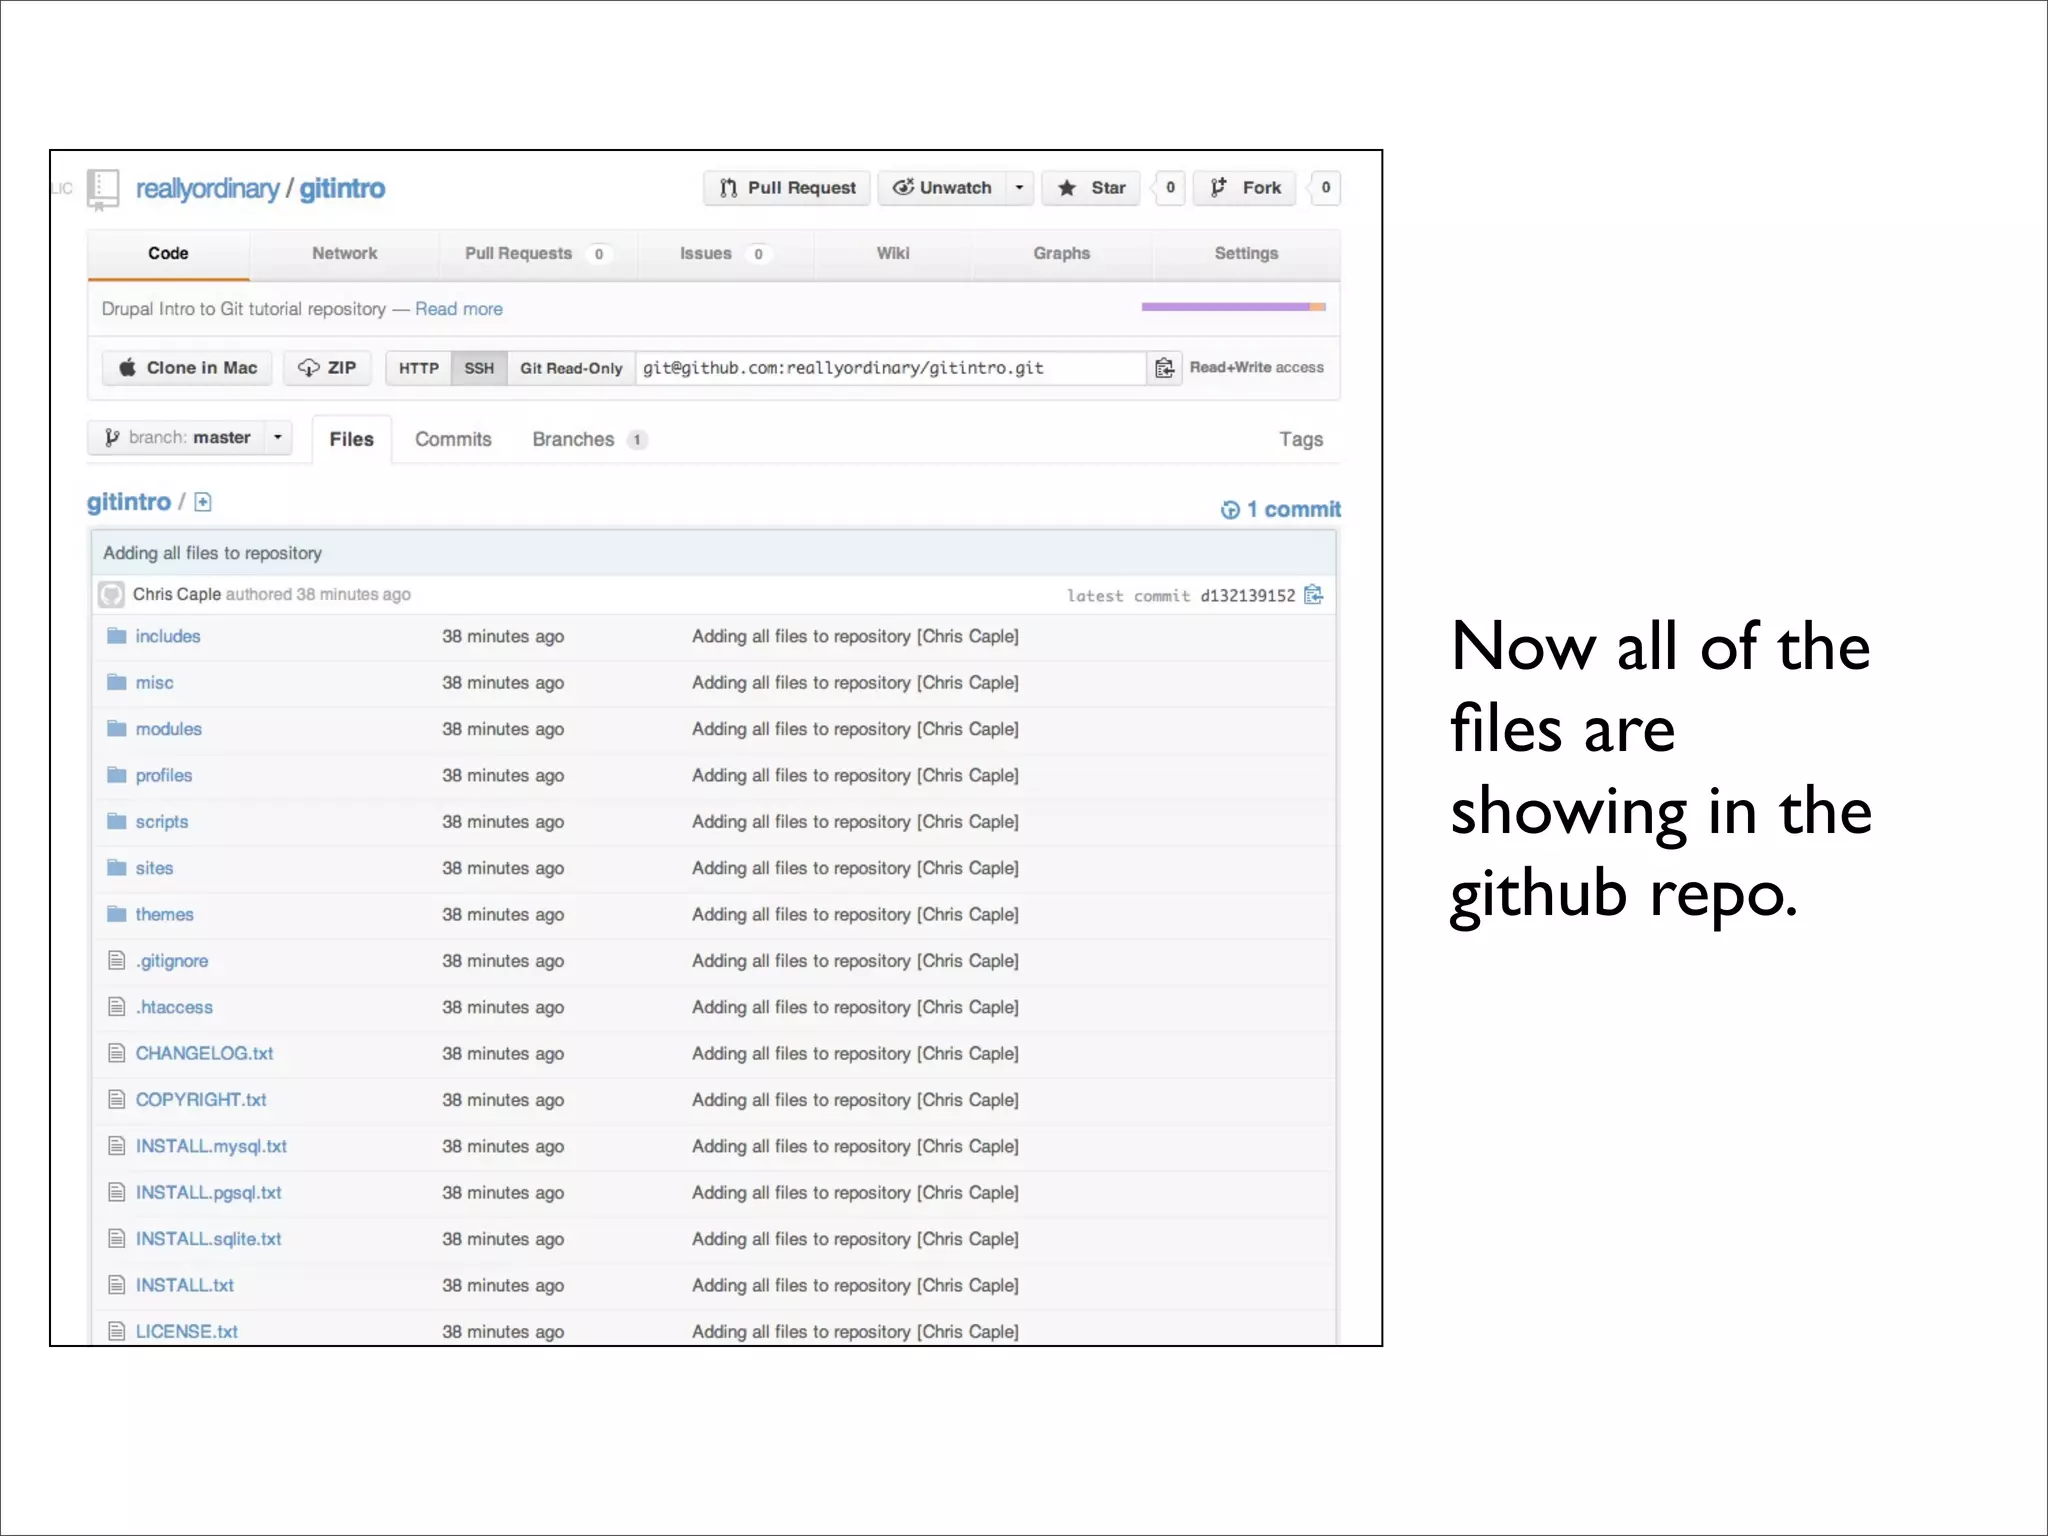Click the modules folder icon
Screen dimensions: 2048x1536
click(x=117, y=728)
